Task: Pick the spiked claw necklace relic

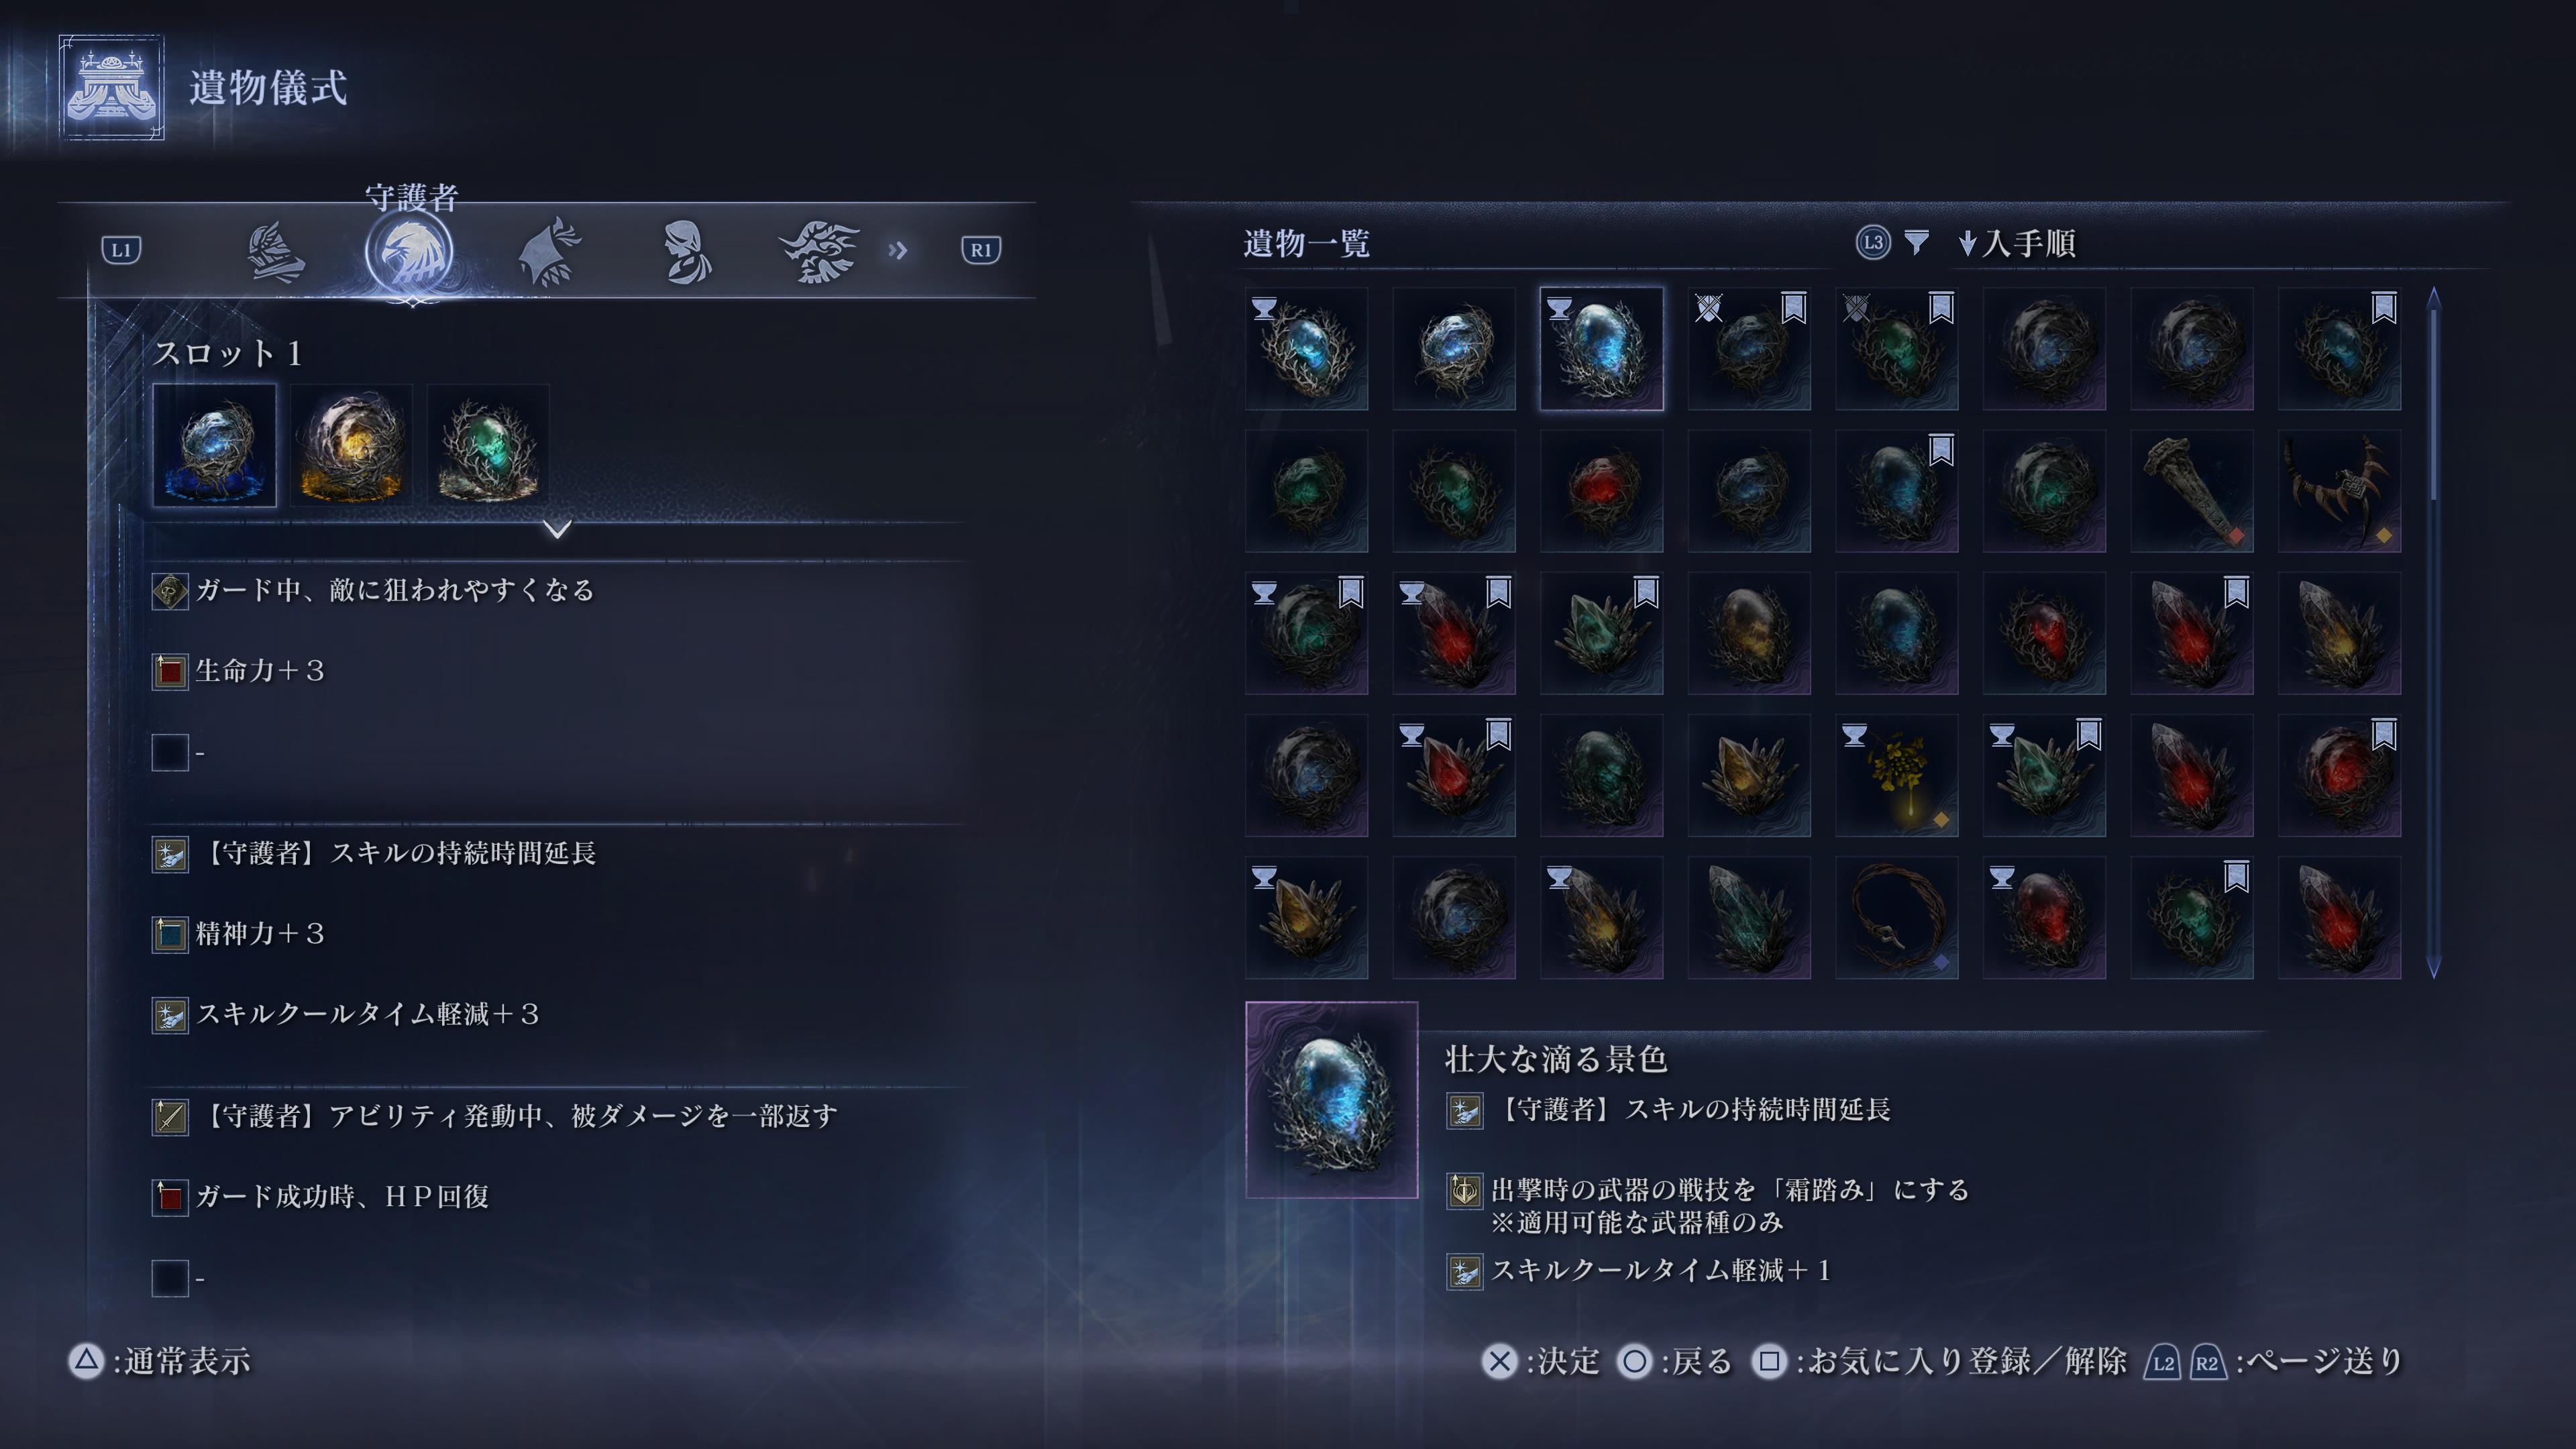Action: pos(2339,490)
